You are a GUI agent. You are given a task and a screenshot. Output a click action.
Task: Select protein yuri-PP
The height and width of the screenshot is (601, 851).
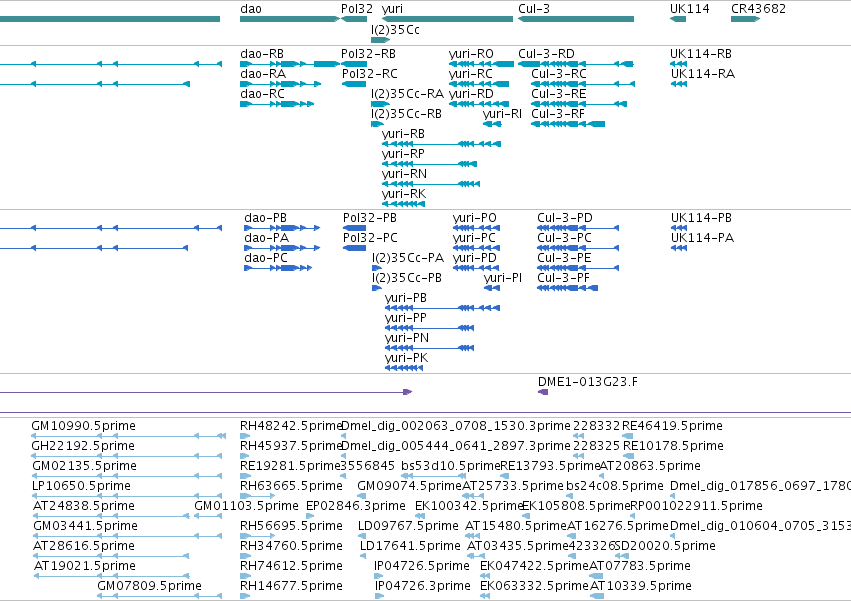pos(429,328)
